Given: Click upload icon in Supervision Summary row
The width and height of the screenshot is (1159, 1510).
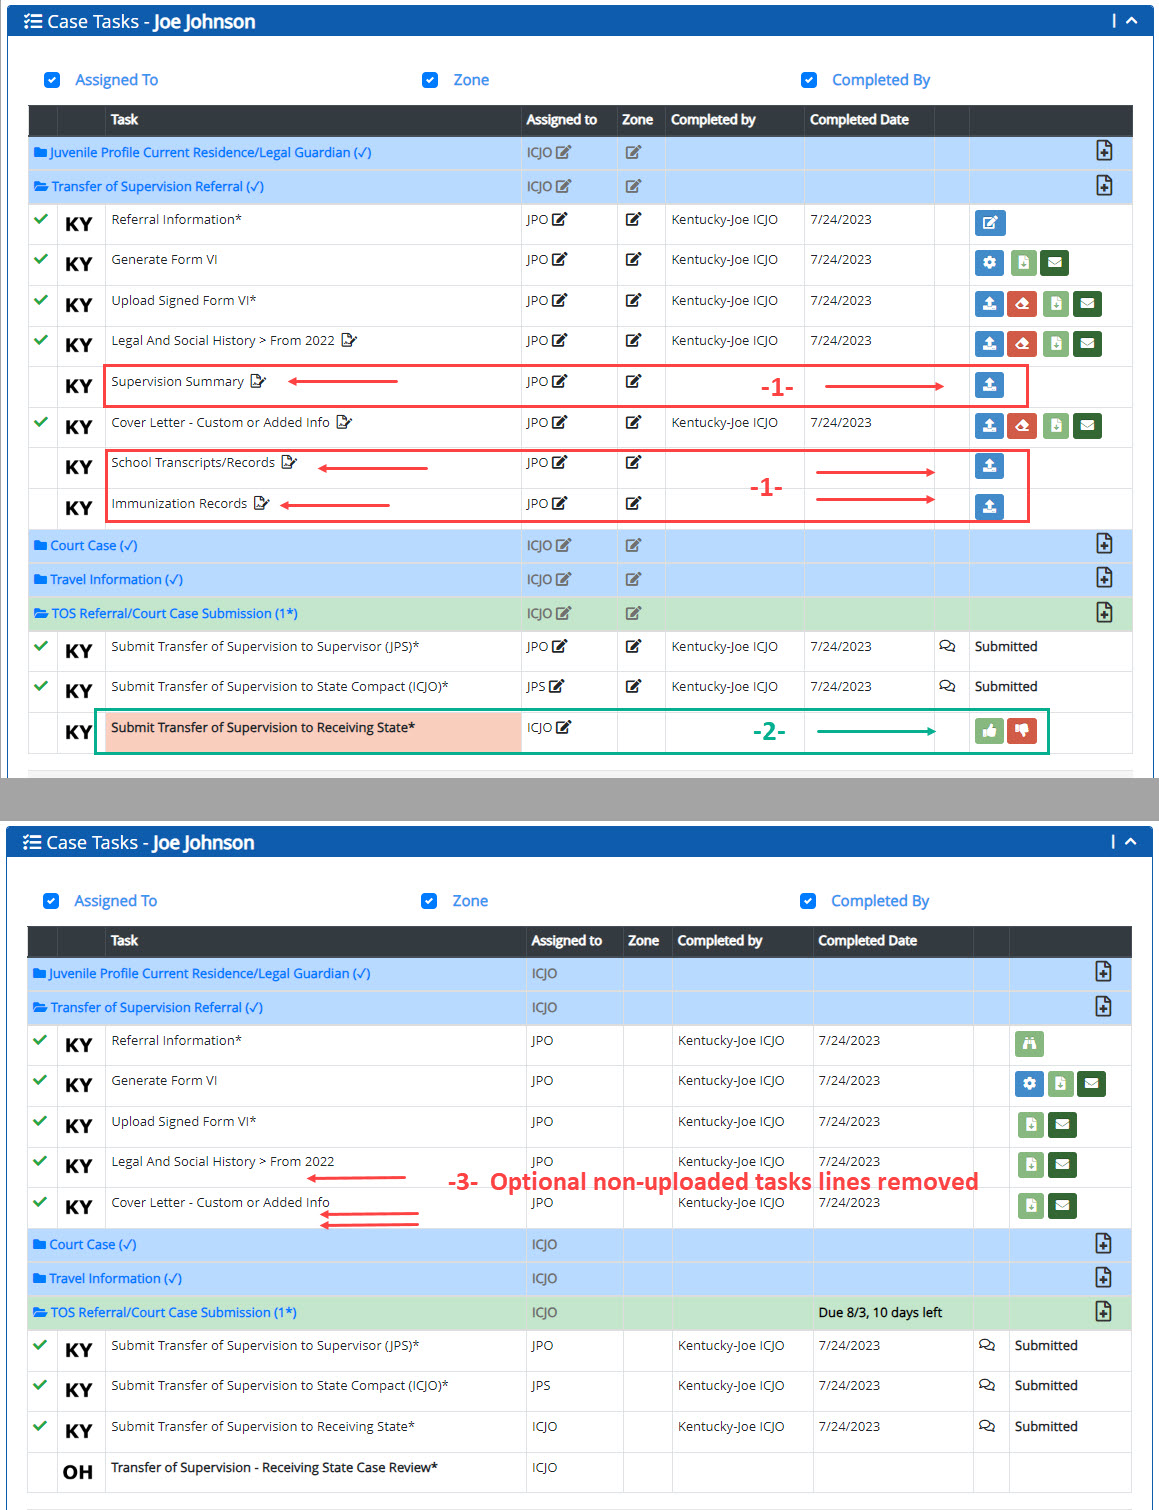Looking at the screenshot, I should (x=990, y=385).
